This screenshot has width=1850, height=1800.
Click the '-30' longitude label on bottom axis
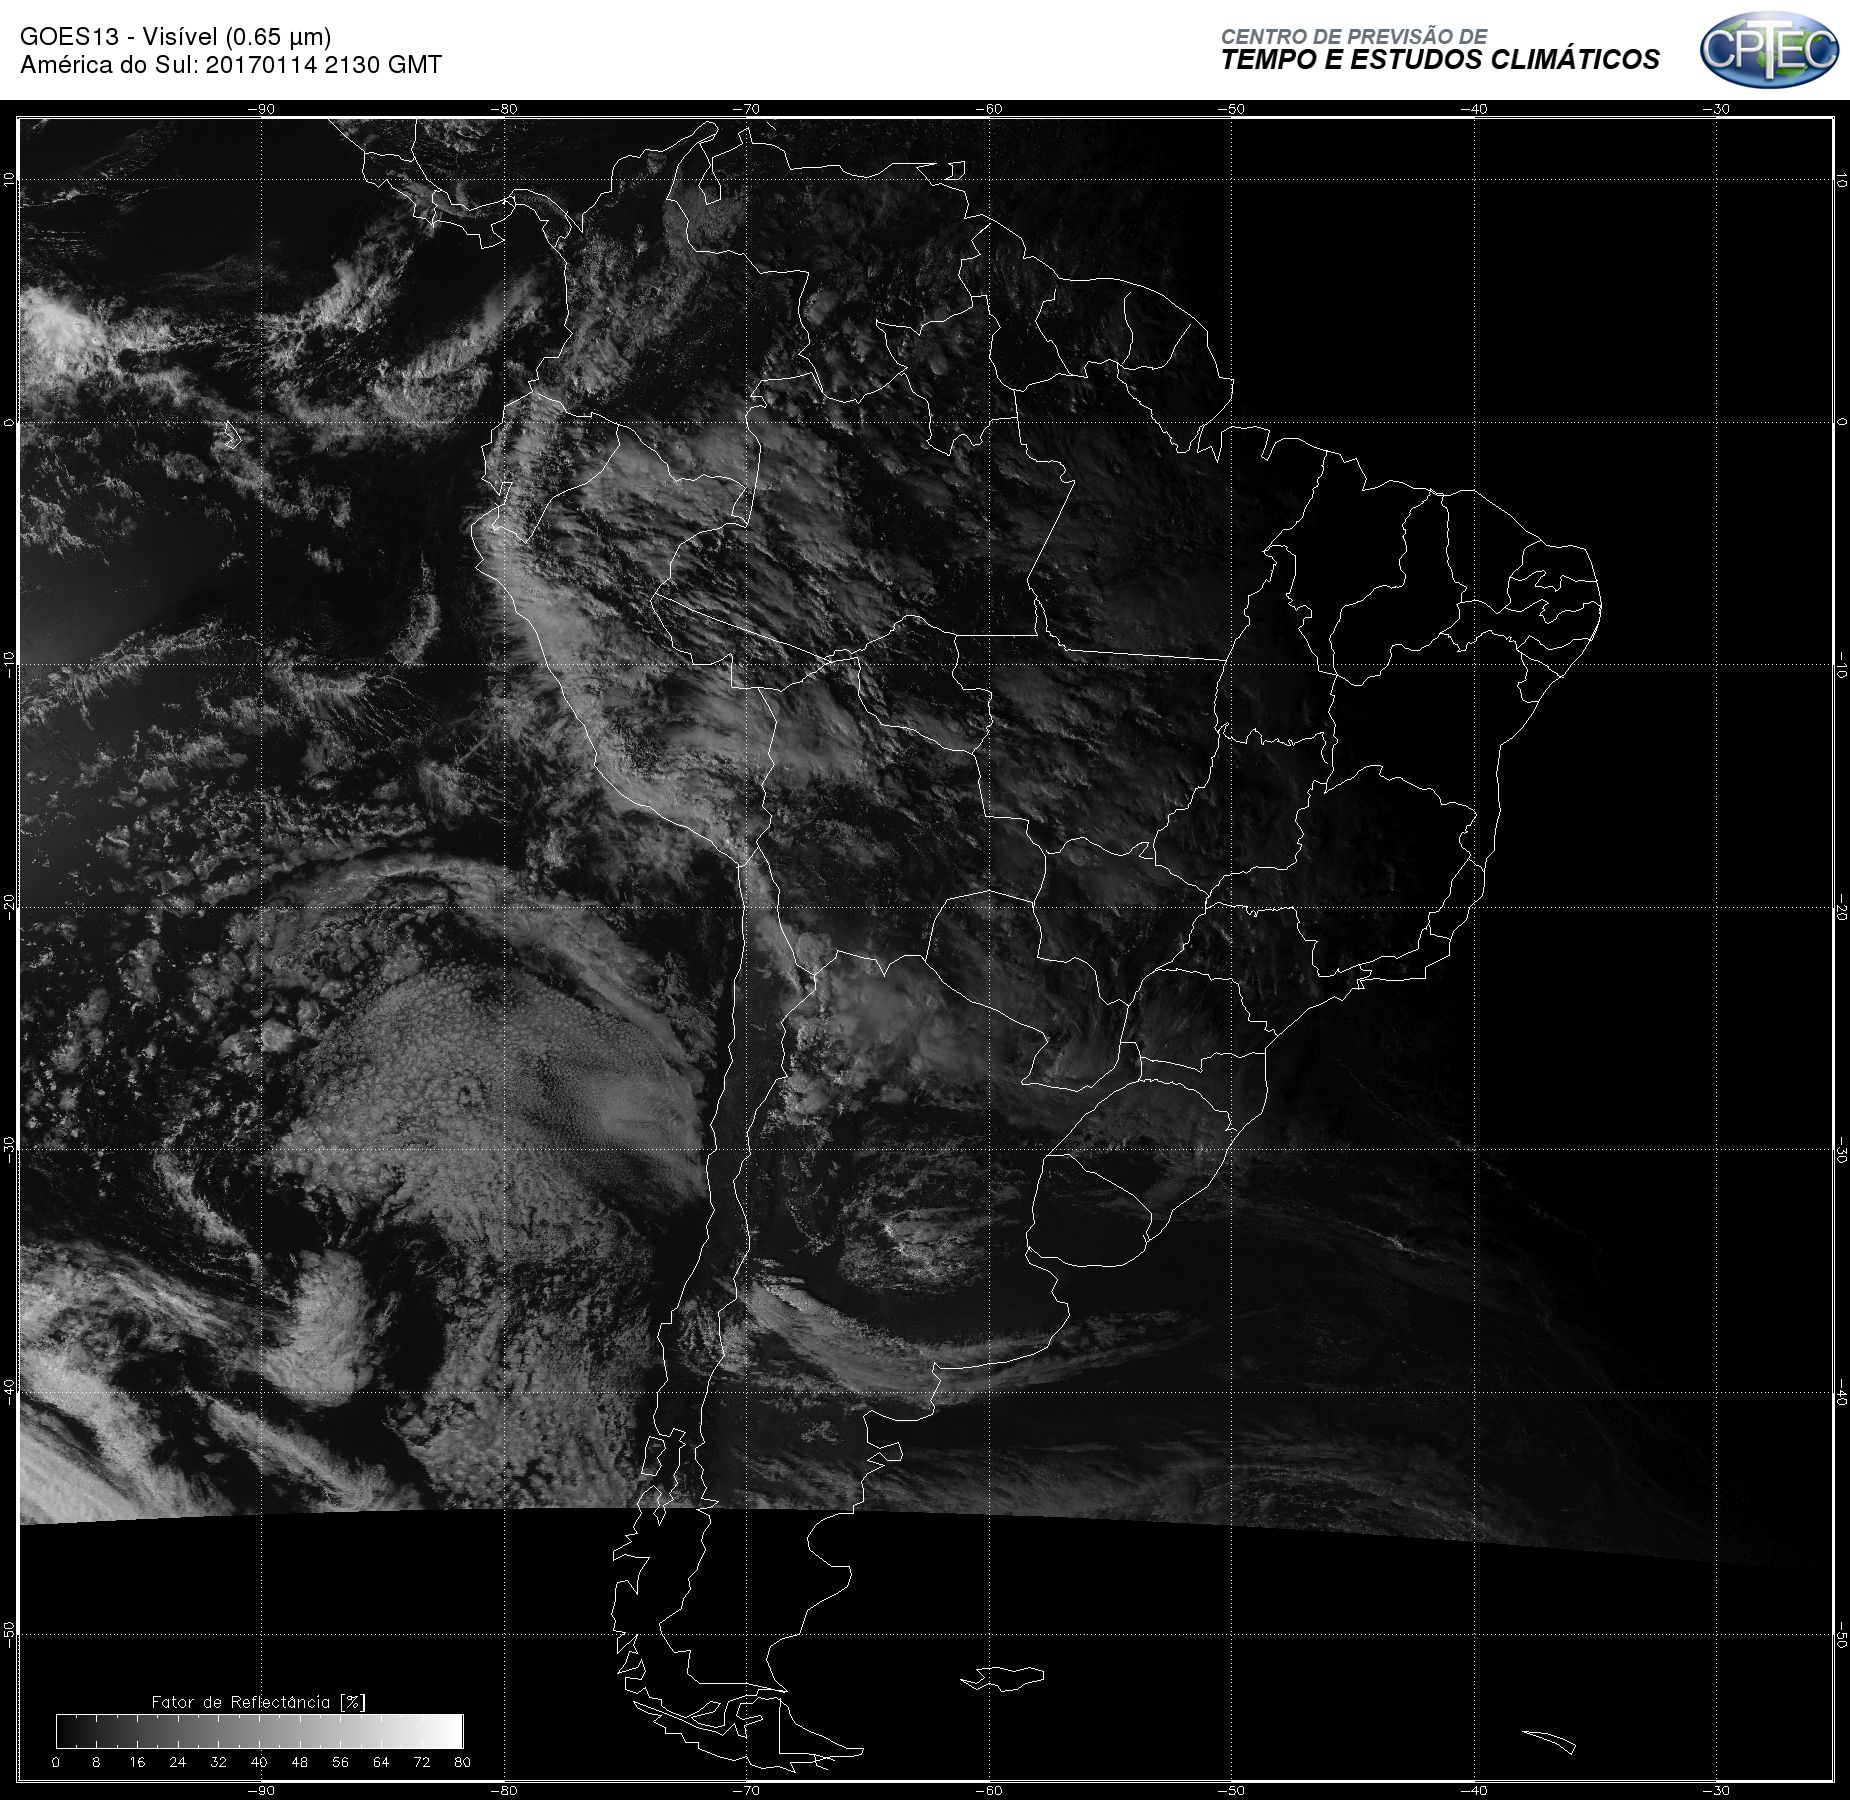[x=1717, y=1790]
